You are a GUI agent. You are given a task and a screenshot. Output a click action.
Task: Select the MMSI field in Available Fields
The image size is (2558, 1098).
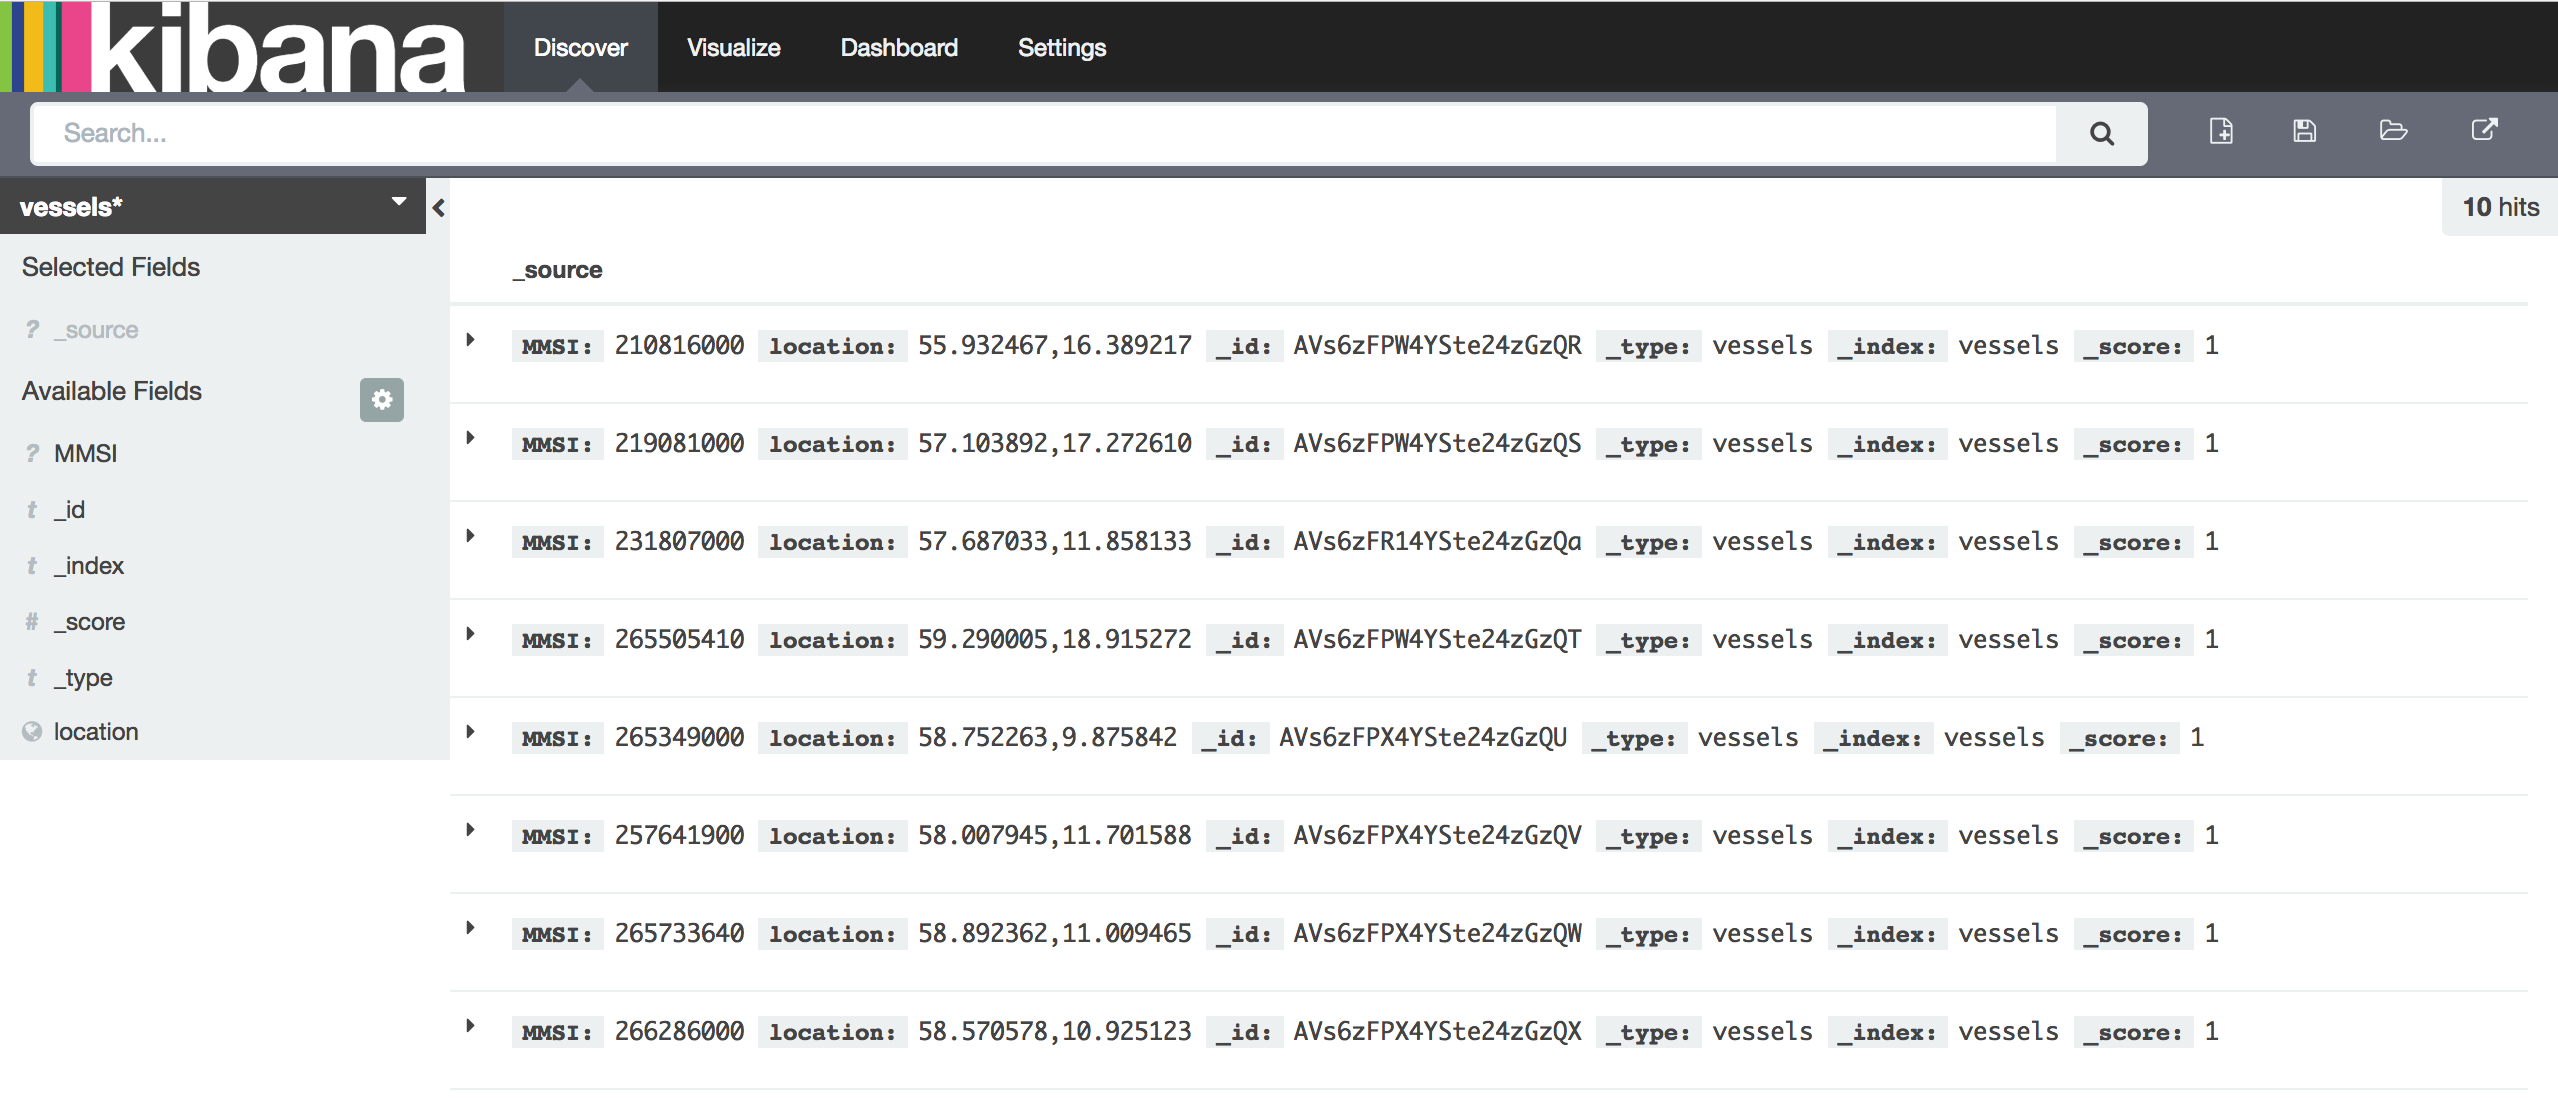[x=85, y=454]
